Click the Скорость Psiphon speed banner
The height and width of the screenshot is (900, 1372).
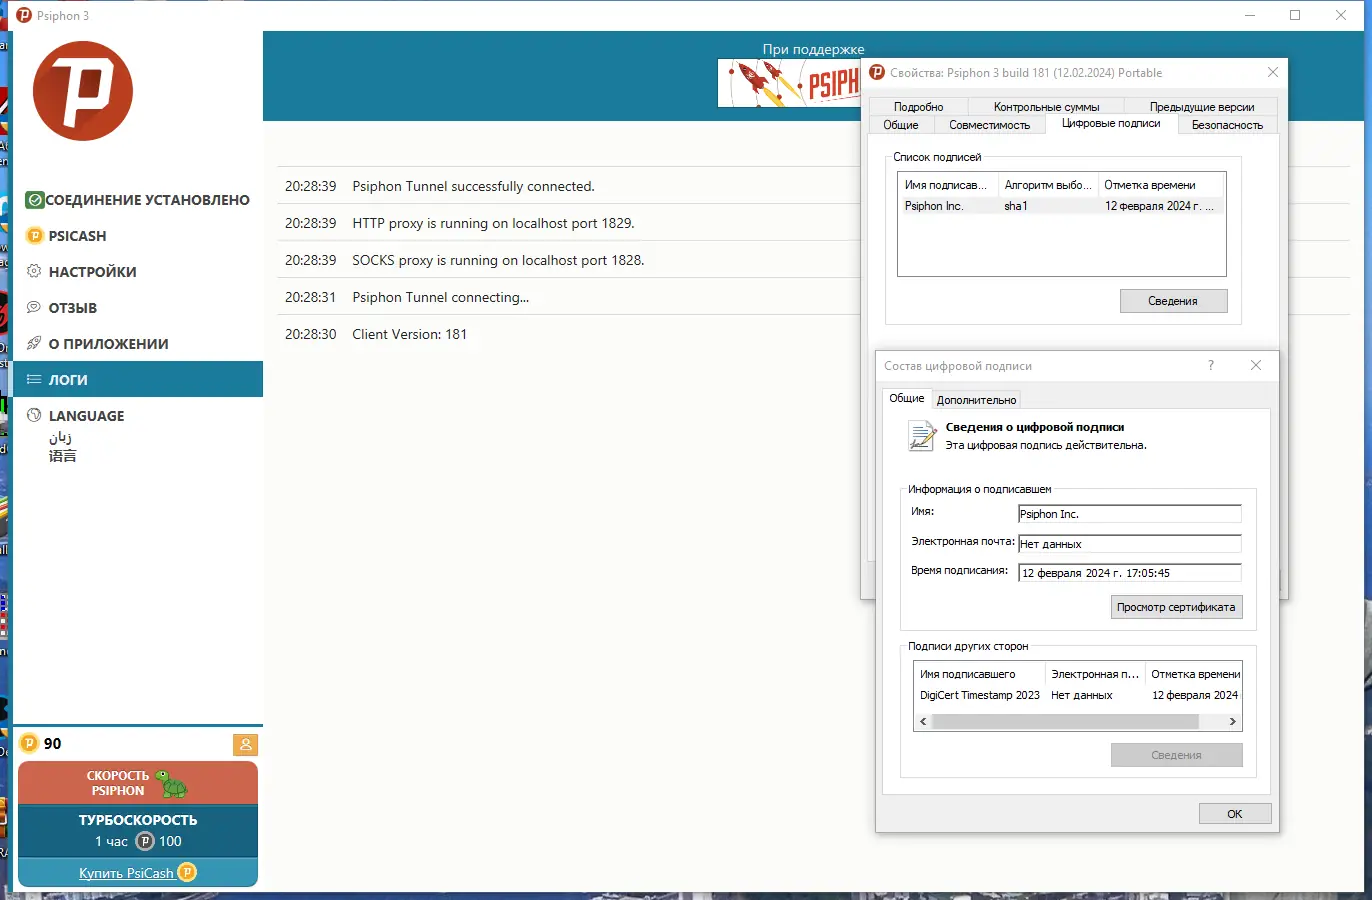[138, 783]
